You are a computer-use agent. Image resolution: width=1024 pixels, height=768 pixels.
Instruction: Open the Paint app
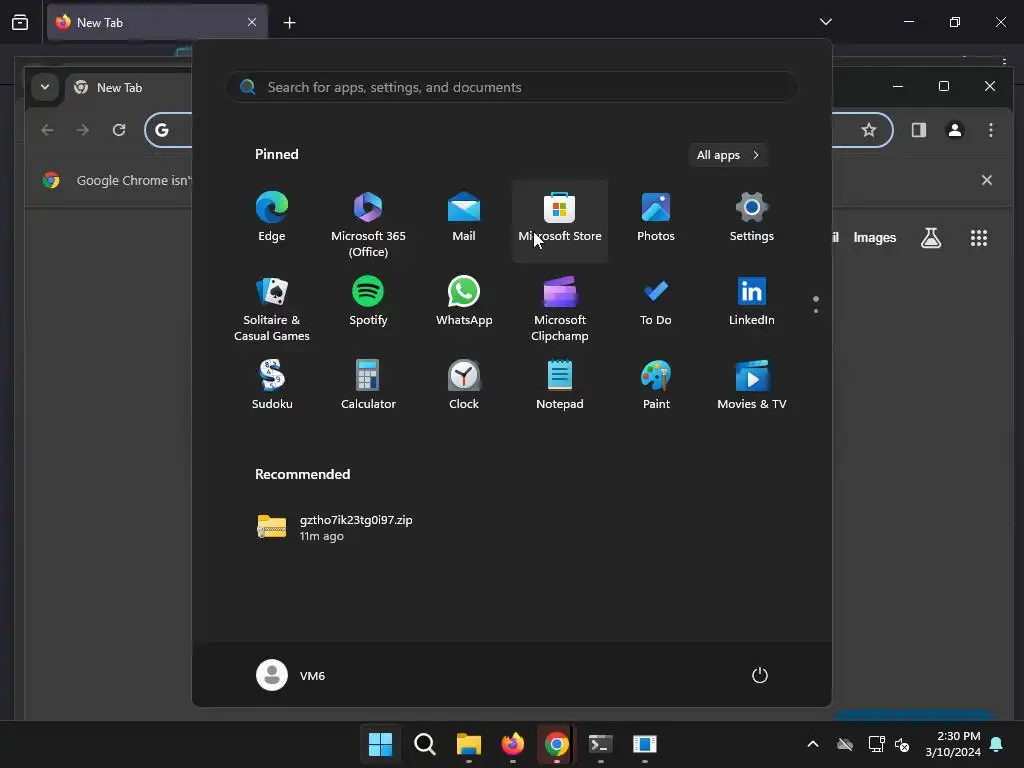(x=656, y=385)
